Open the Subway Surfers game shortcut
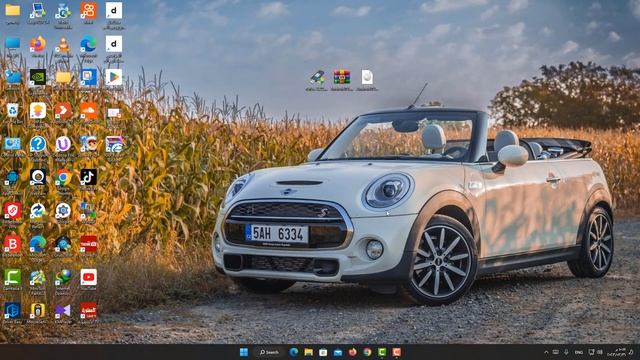Viewport: 640px width, 360px height. pos(89,144)
